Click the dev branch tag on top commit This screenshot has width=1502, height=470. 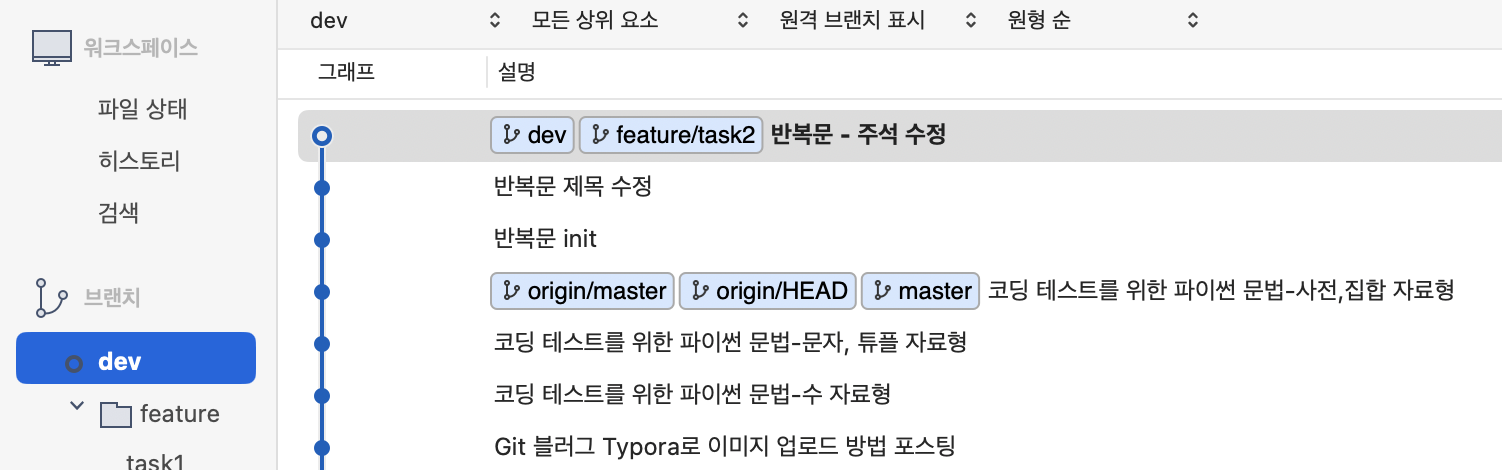click(532, 135)
